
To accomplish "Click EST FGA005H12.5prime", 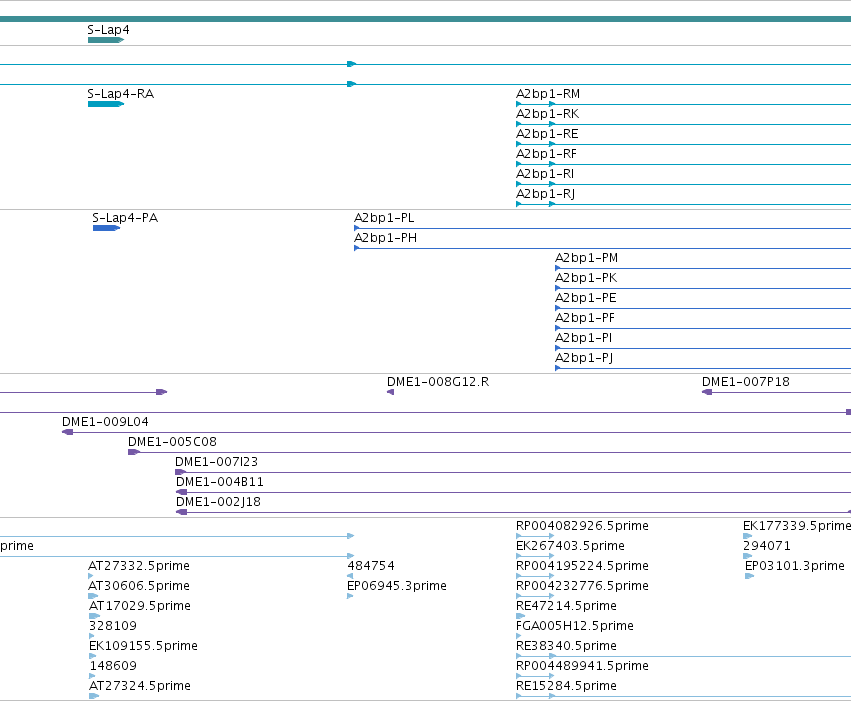I will pyautogui.click(x=575, y=626).
